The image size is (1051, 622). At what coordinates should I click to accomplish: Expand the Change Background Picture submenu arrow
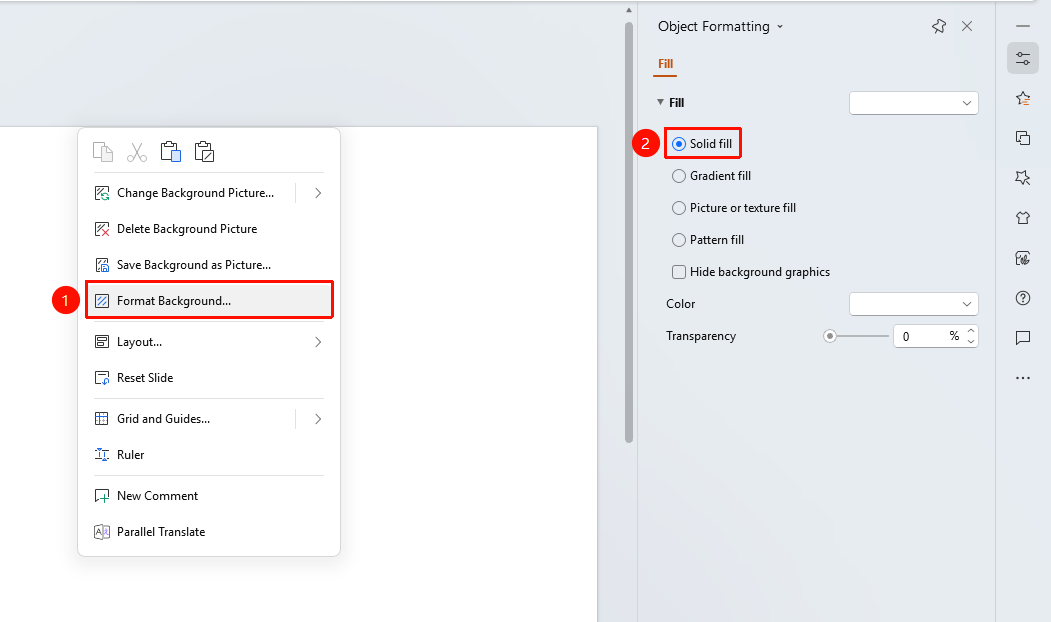click(x=318, y=193)
